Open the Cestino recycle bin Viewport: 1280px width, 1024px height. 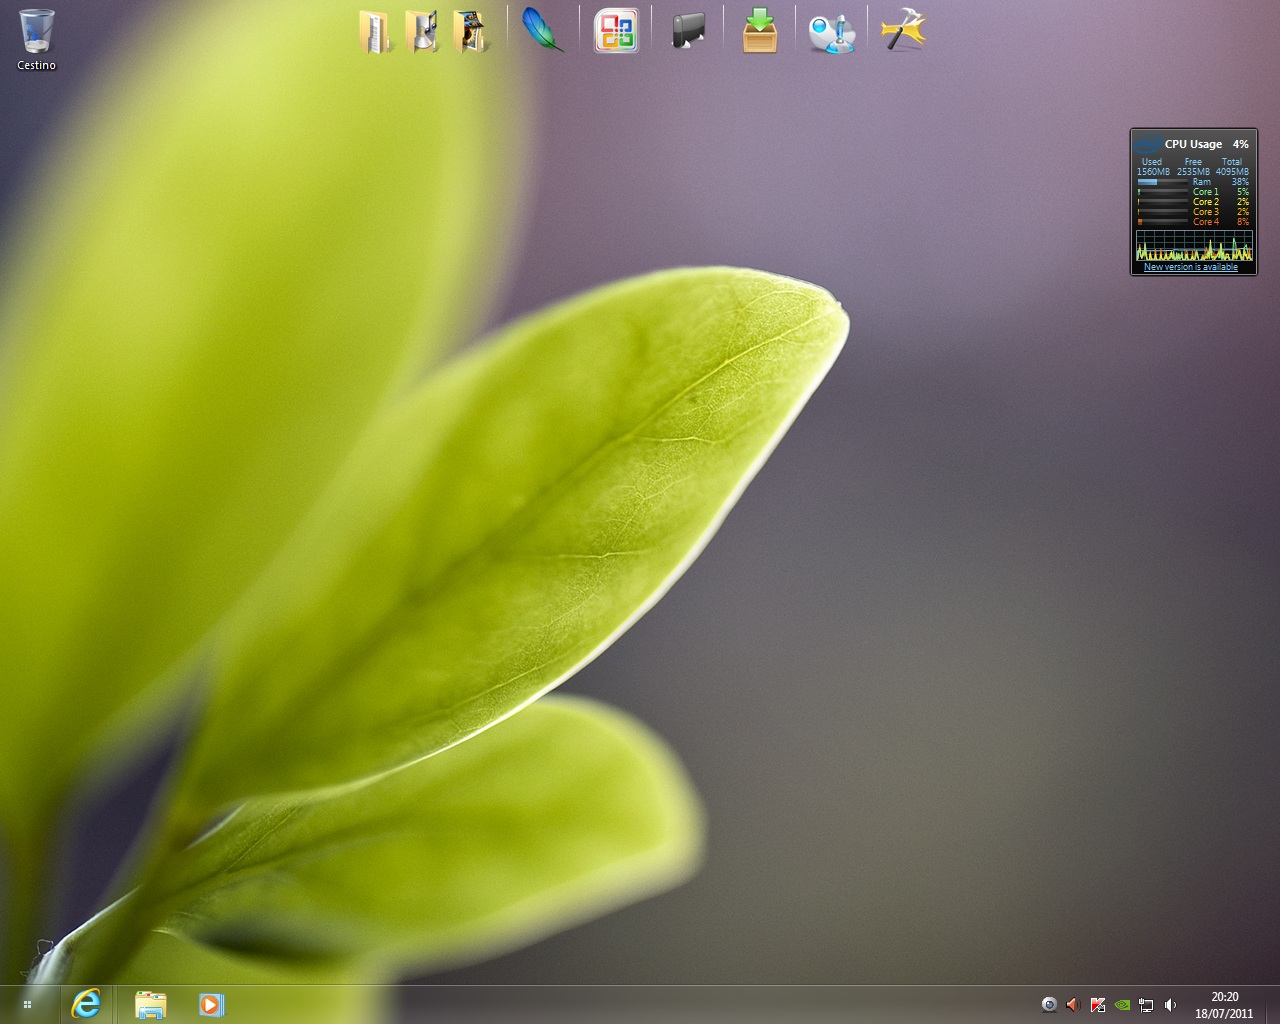[x=36, y=40]
